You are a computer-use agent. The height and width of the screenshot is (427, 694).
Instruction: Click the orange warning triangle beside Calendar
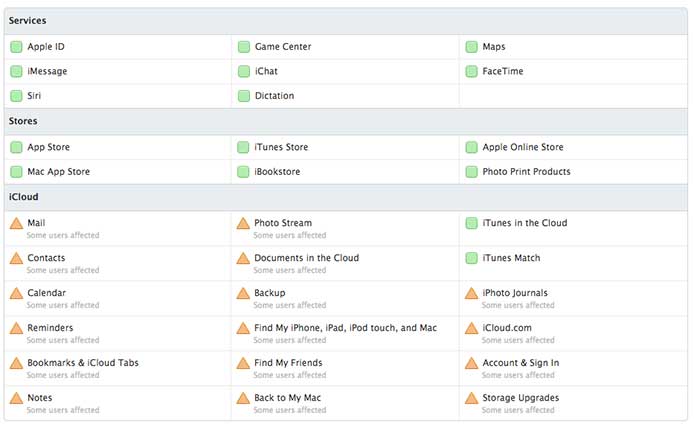16,293
